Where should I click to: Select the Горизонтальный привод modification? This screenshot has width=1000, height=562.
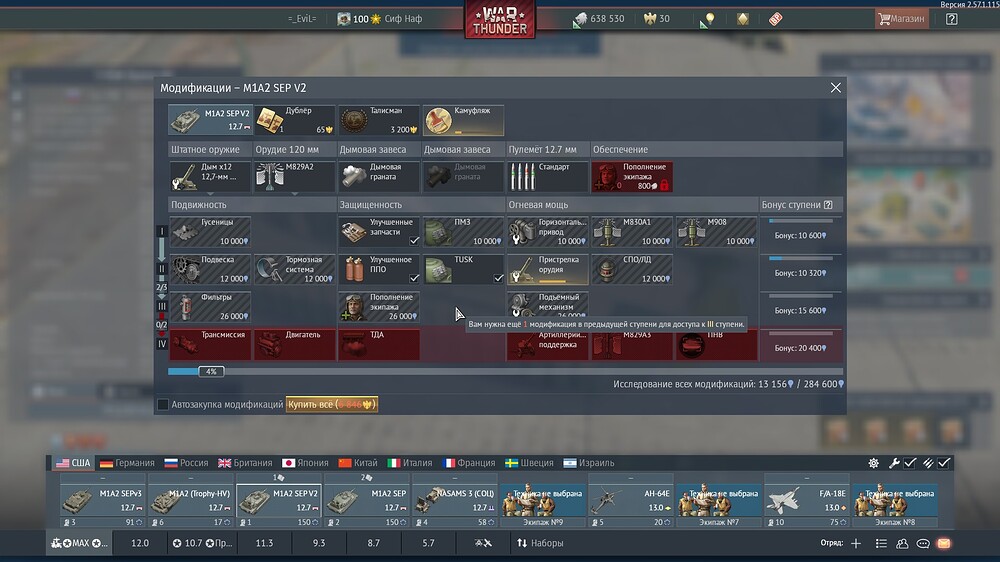click(x=547, y=232)
